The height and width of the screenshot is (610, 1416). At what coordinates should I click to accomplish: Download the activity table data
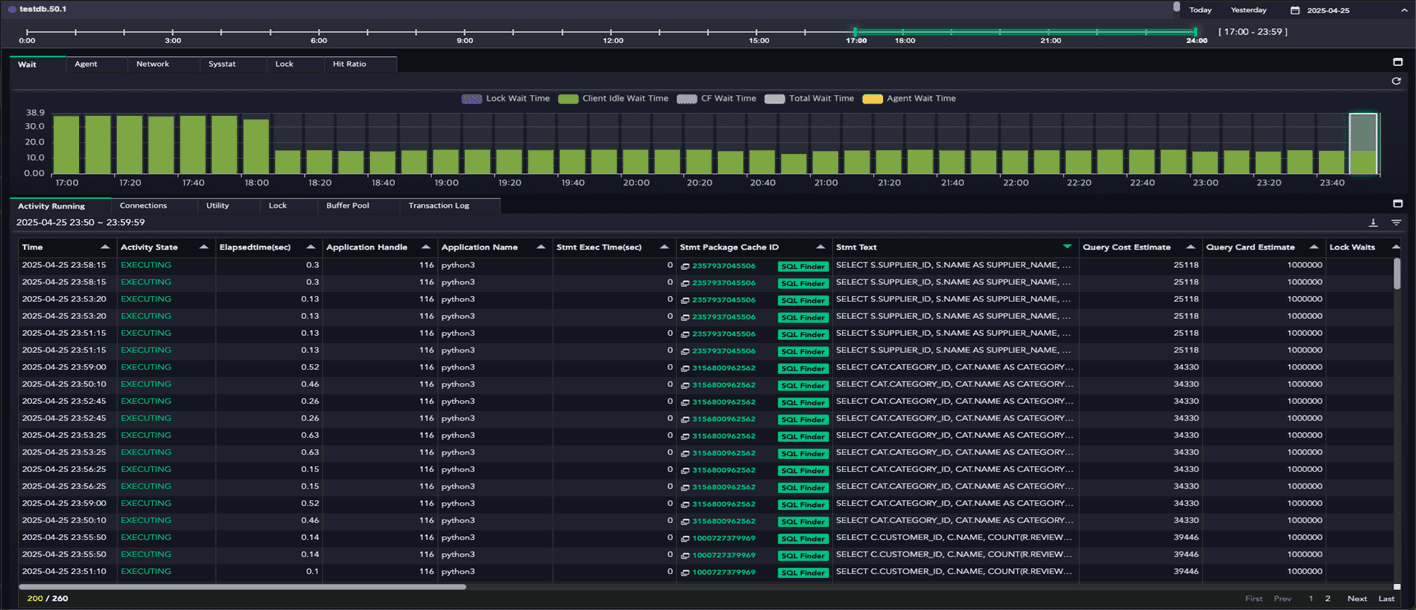[1373, 222]
